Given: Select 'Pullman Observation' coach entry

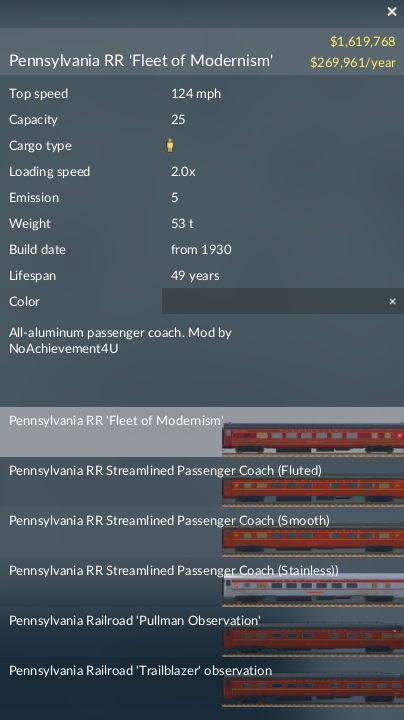Looking at the screenshot, I should click(x=202, y=632).
